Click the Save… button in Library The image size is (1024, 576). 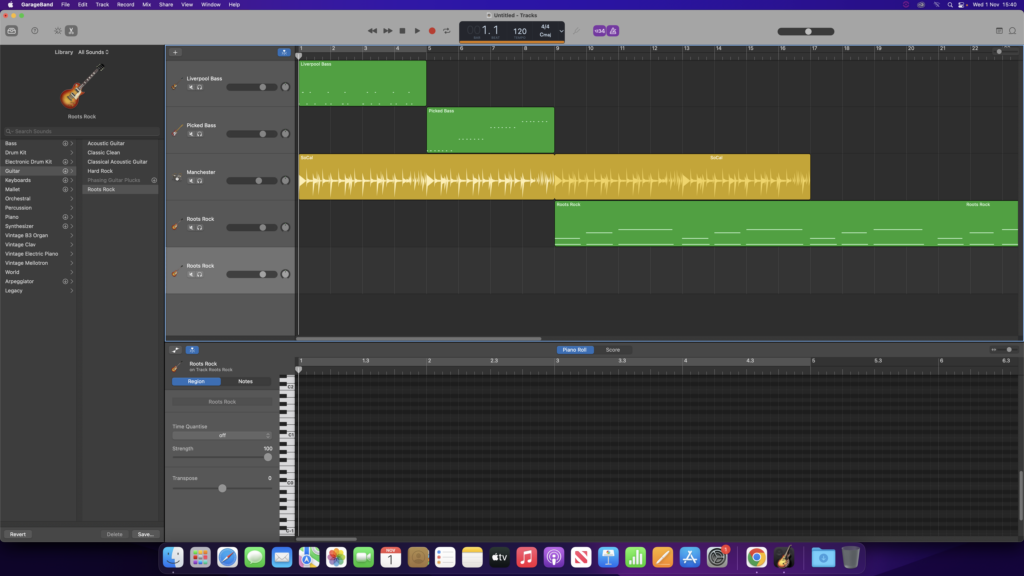(x=145, y=534)
